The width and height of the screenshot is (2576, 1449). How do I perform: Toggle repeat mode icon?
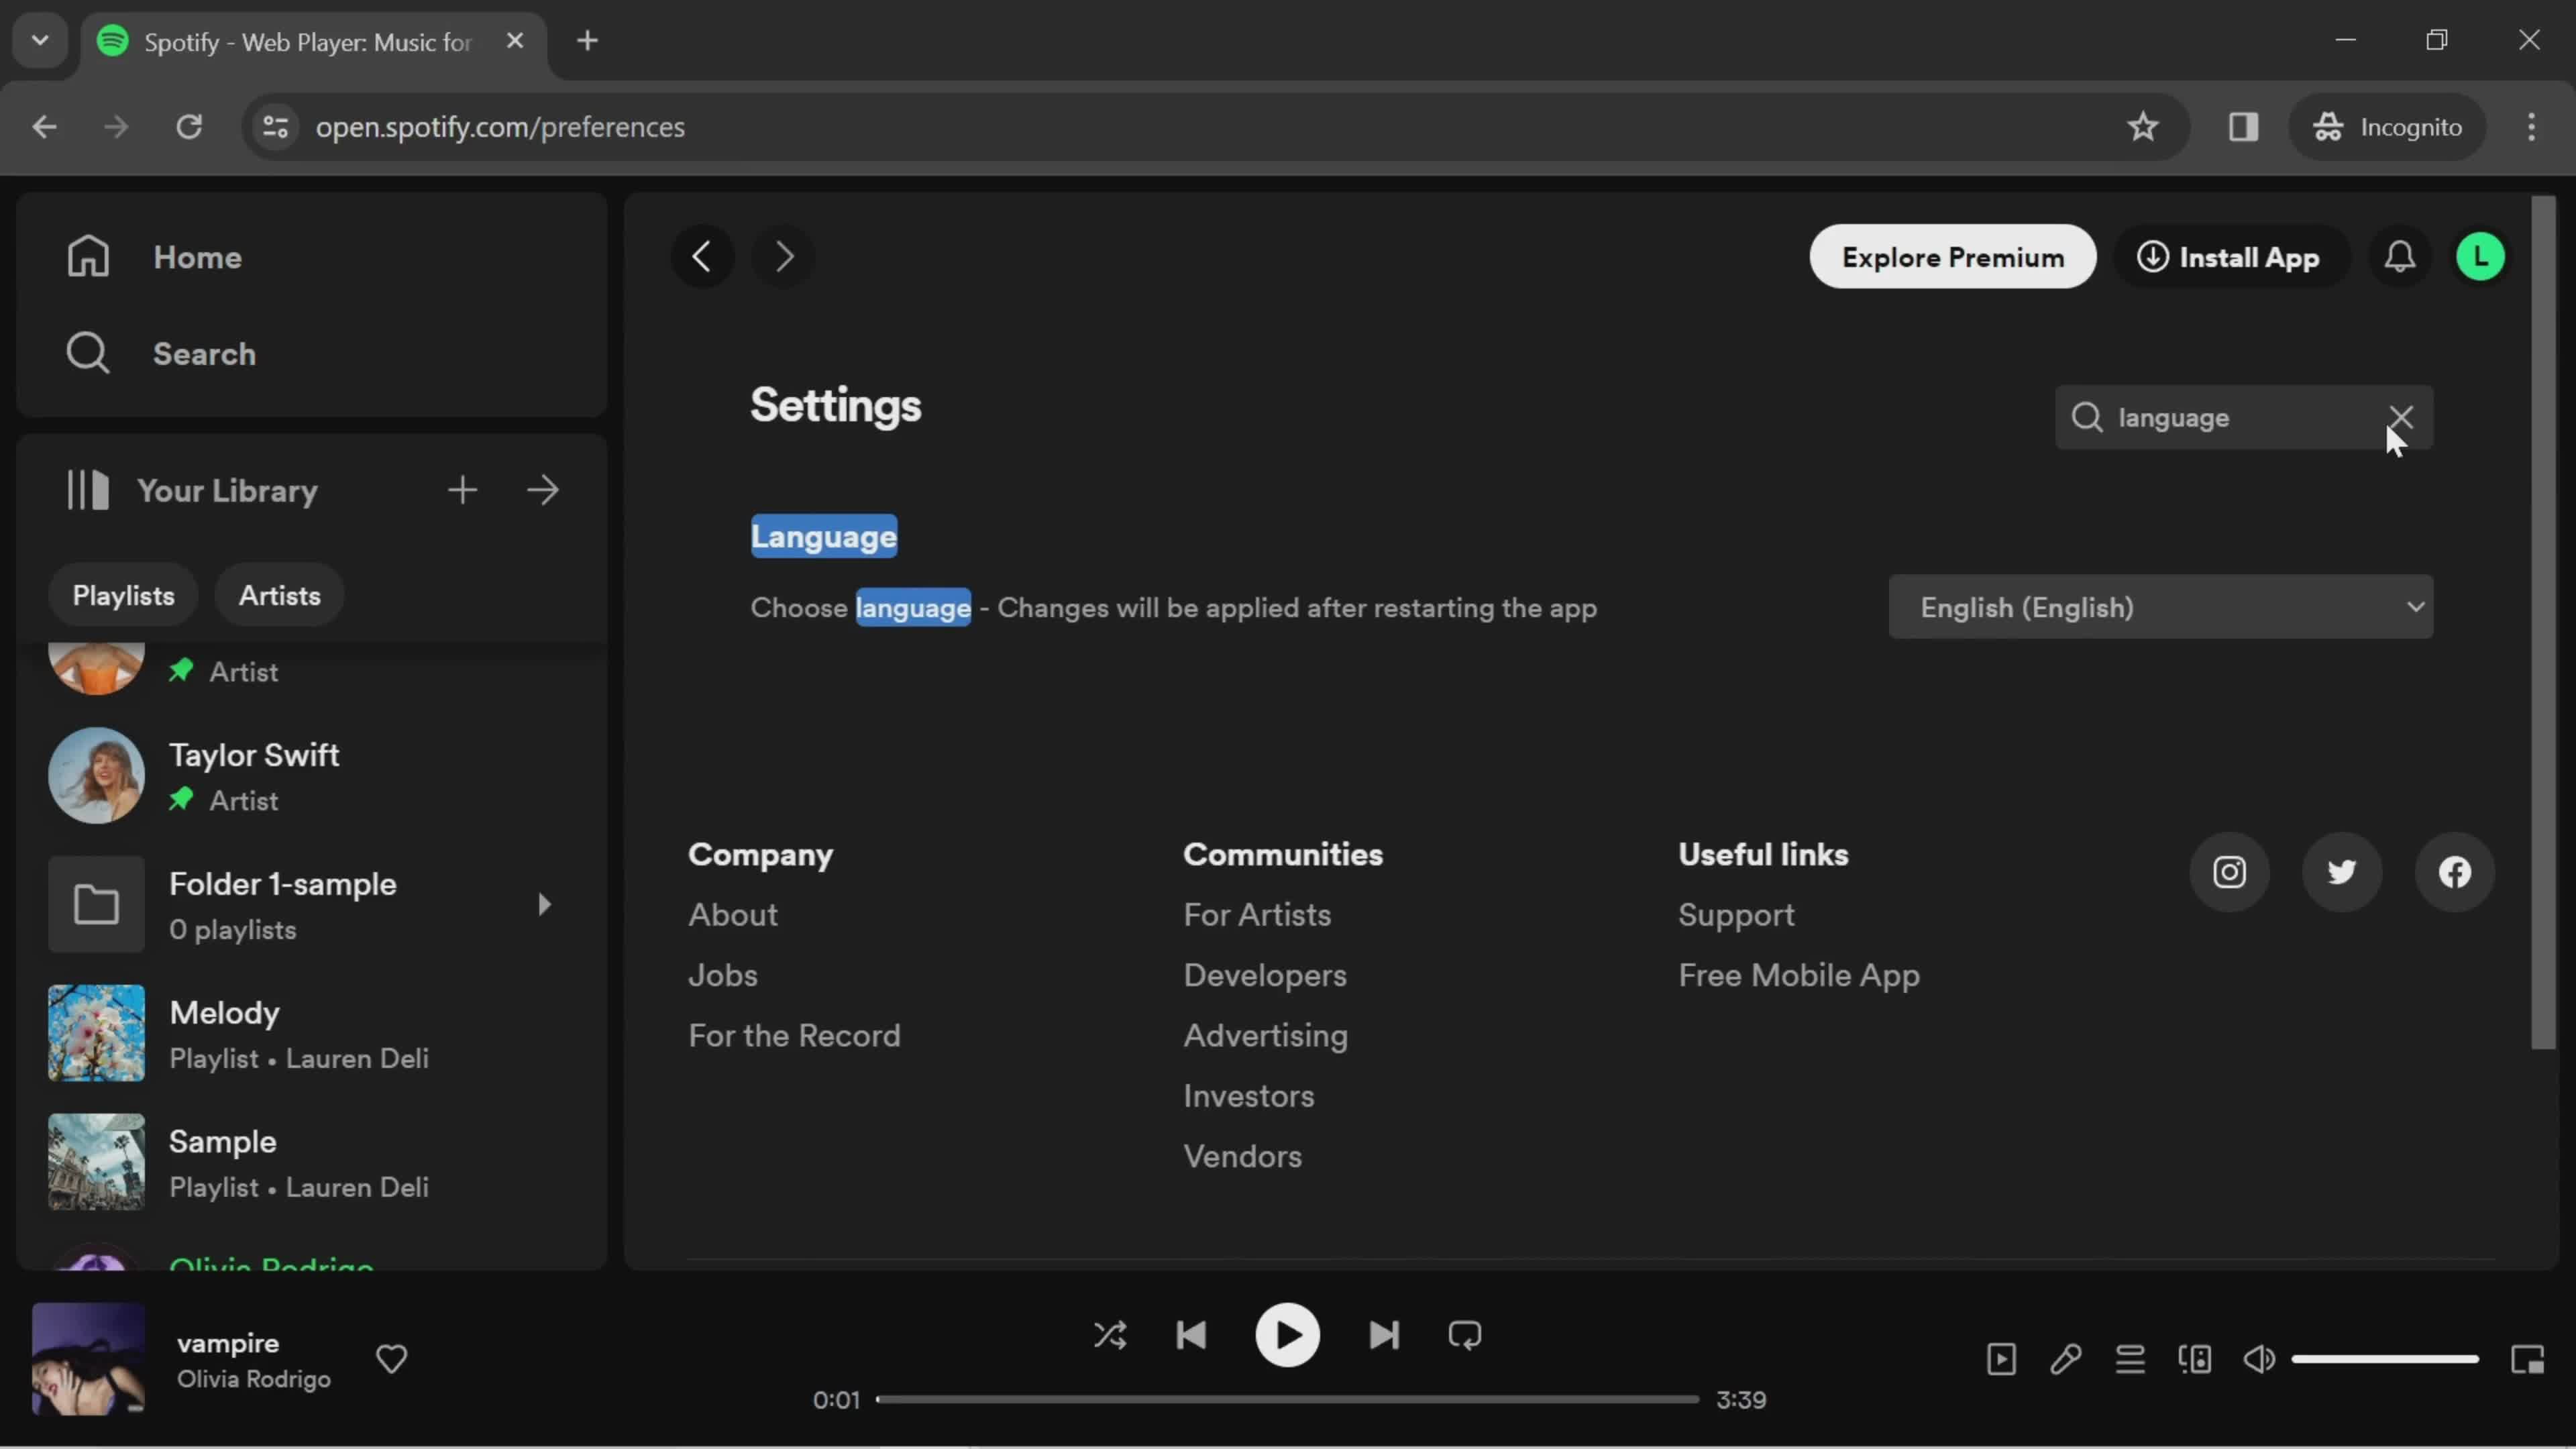pyautogui.click(x=1465, y=1336)
